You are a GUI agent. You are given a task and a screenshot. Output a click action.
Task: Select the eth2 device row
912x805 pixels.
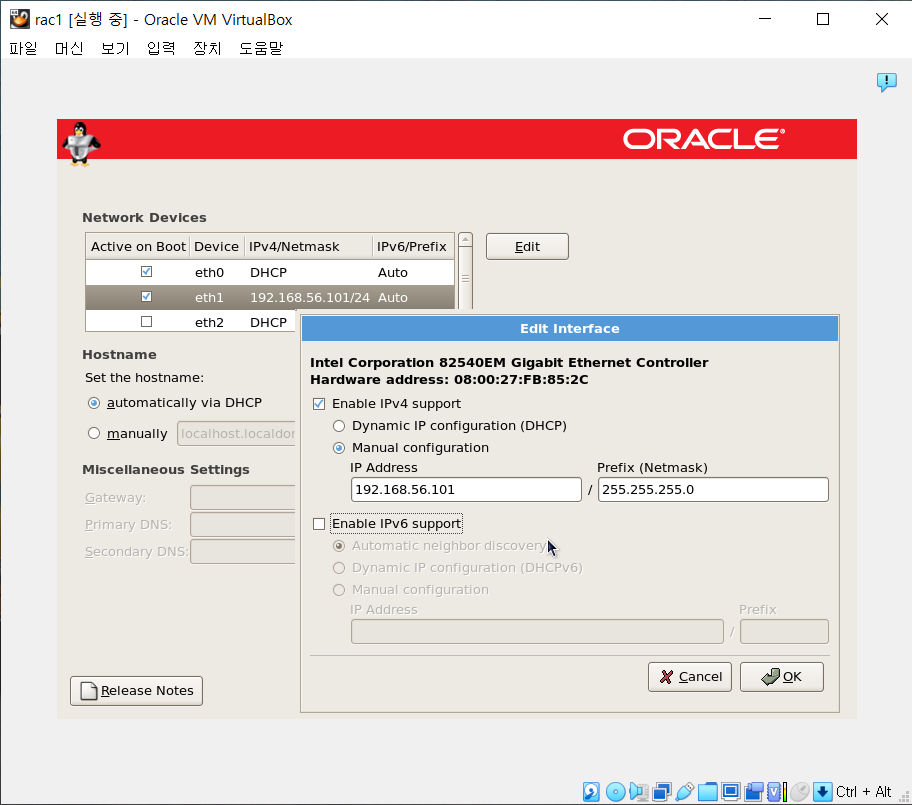(x=191, y=322)
